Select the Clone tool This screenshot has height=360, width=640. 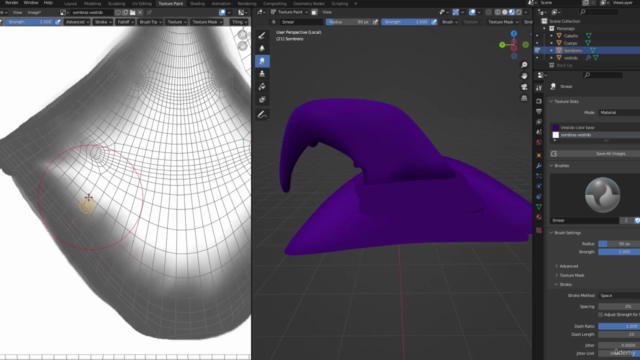pyautogui.click(x=262, y=74)
